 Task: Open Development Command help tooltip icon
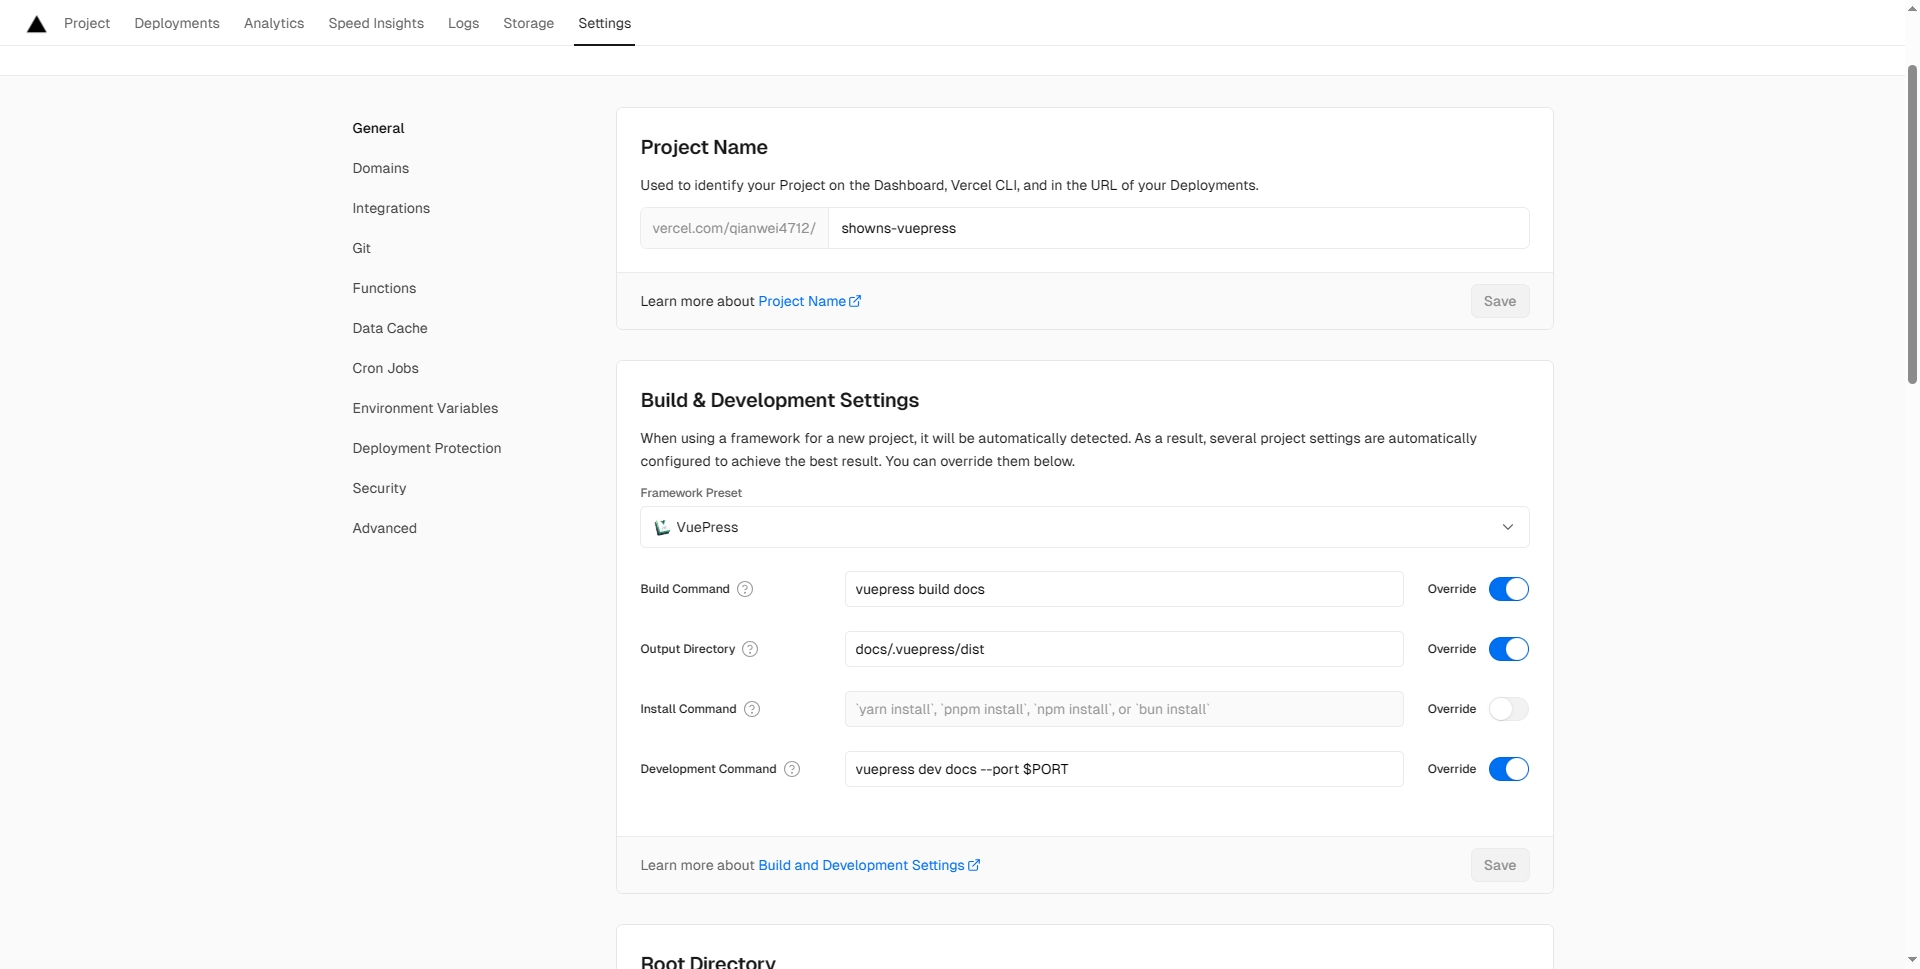792,769
